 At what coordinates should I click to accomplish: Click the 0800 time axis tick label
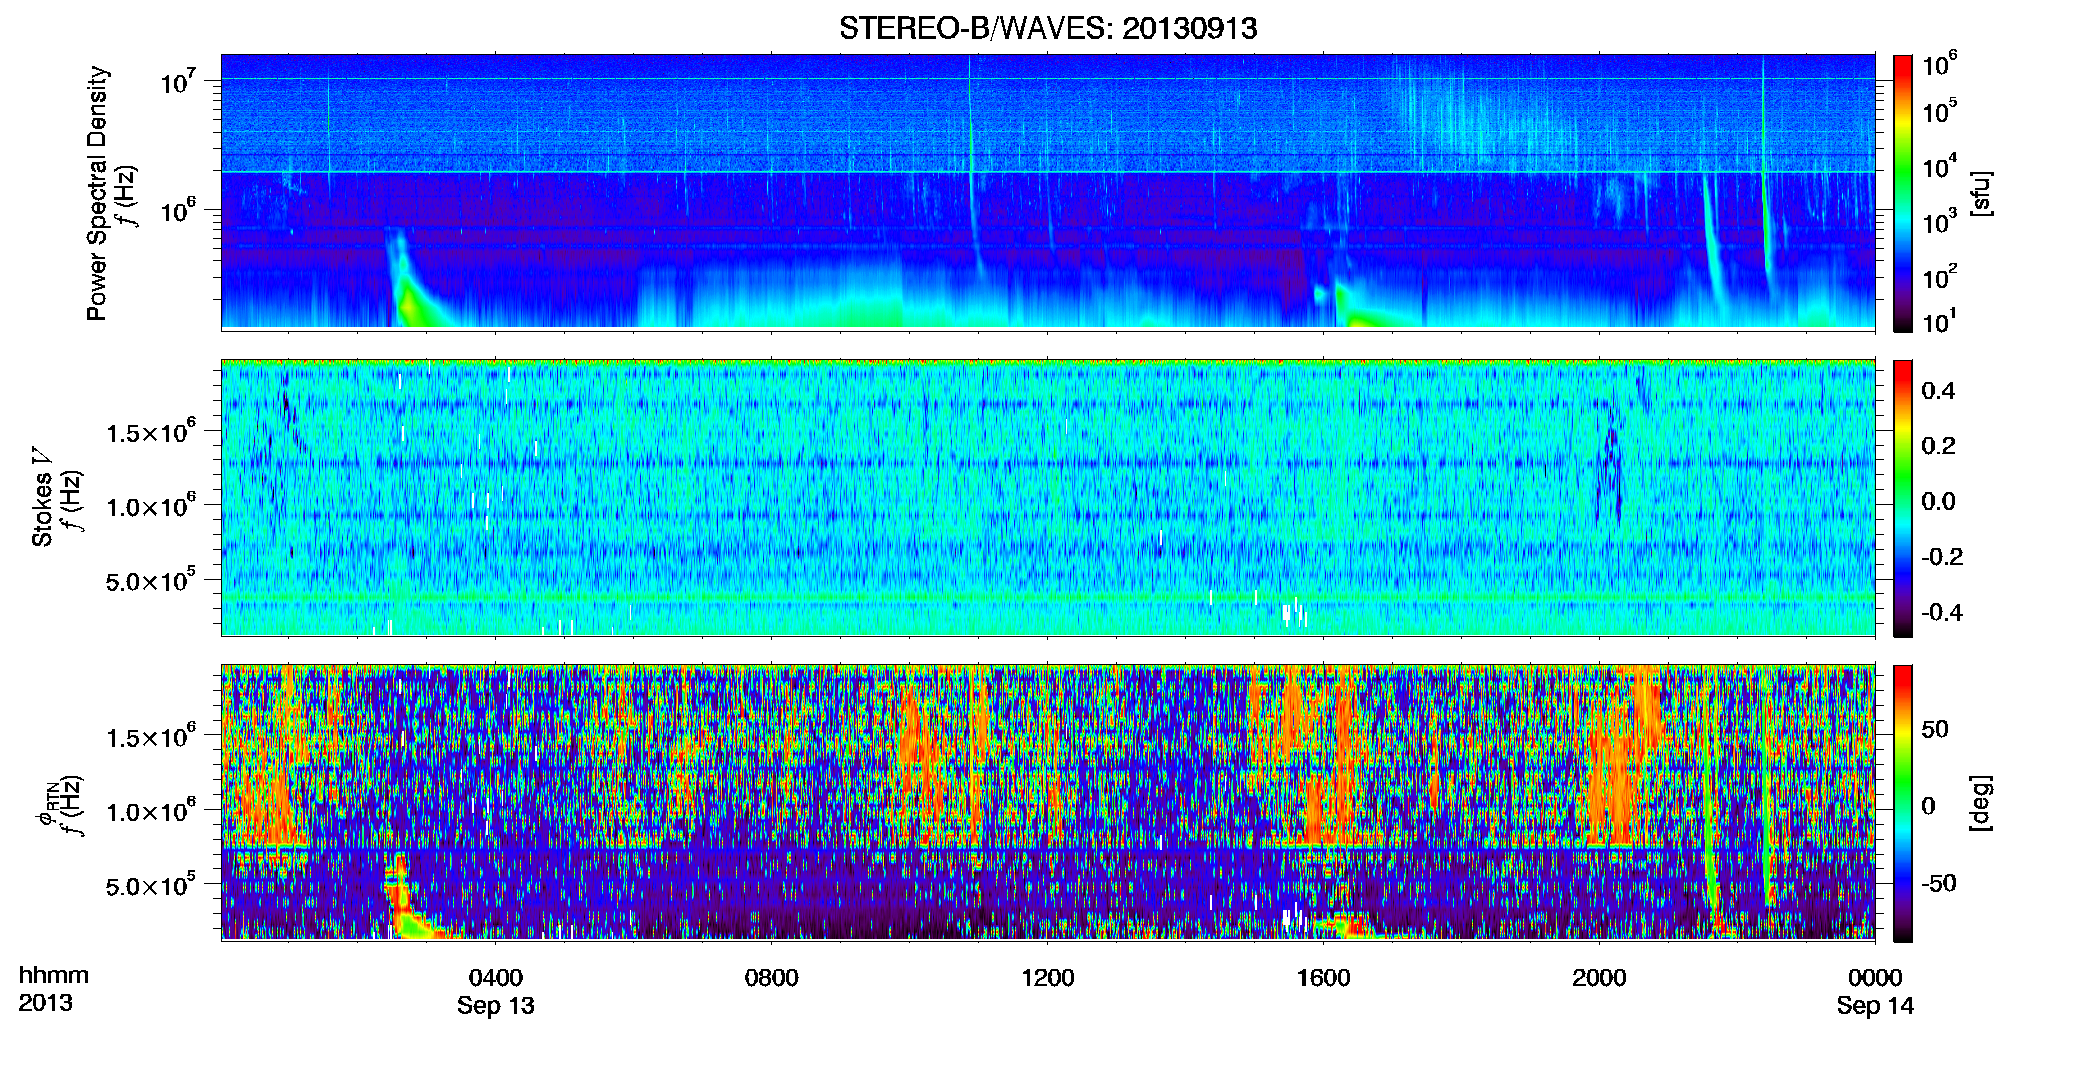pos(772,977)
